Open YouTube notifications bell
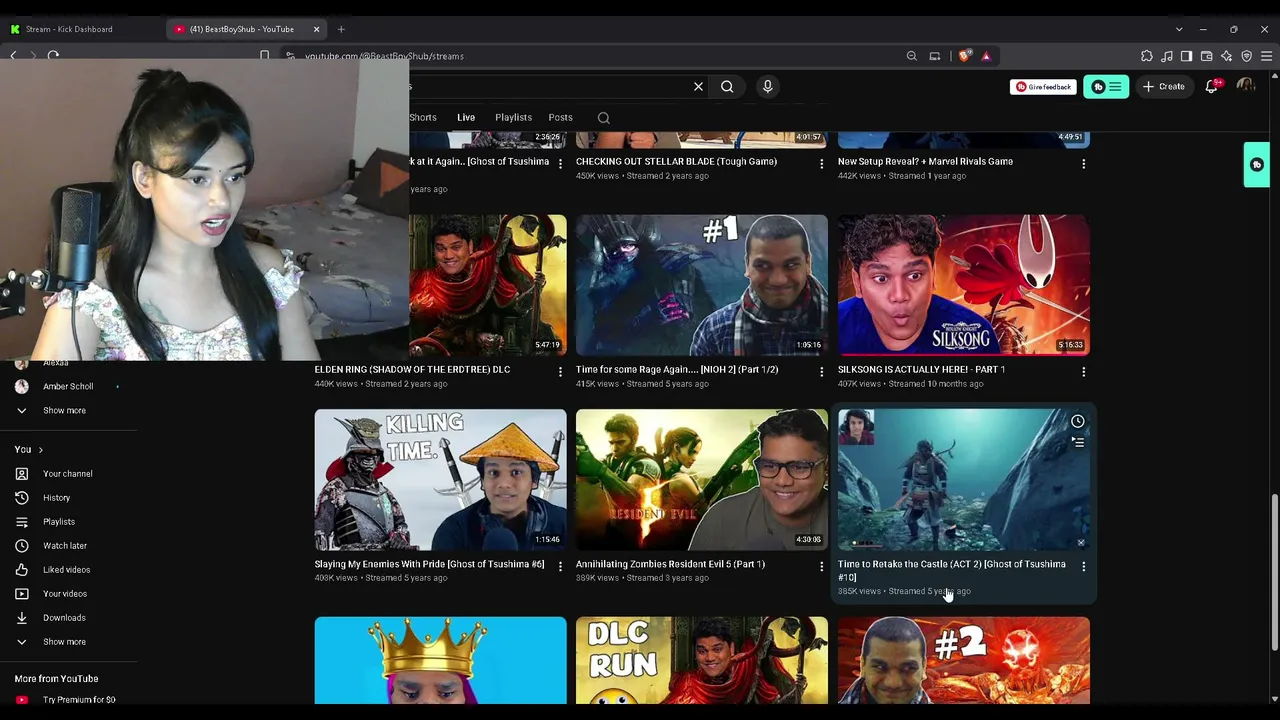The width and height of the screenshot is (1280, 720). (x=1212, y=87)
